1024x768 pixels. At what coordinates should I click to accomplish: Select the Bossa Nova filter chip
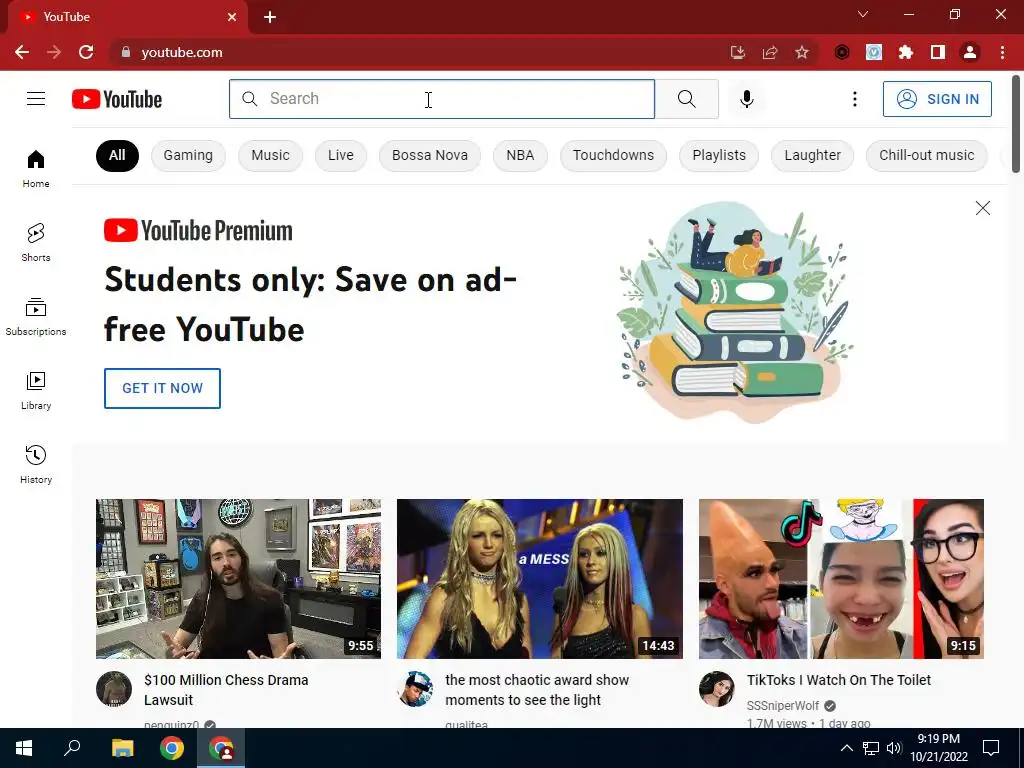point(430,155)
